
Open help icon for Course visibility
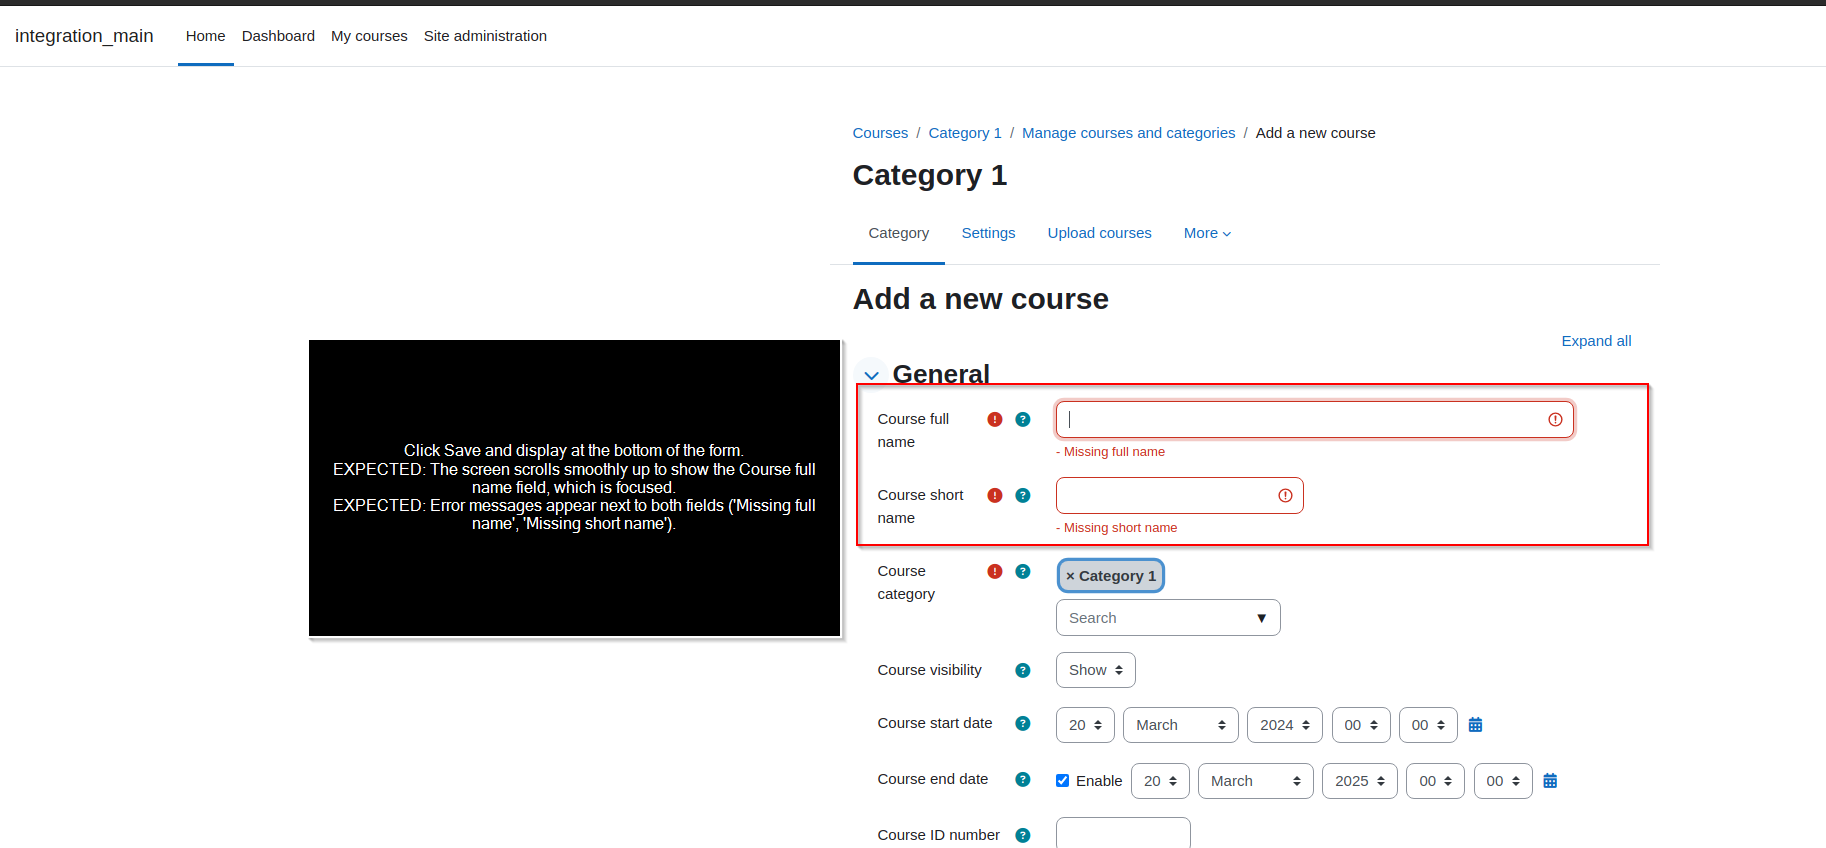(x=1022, y=670)
